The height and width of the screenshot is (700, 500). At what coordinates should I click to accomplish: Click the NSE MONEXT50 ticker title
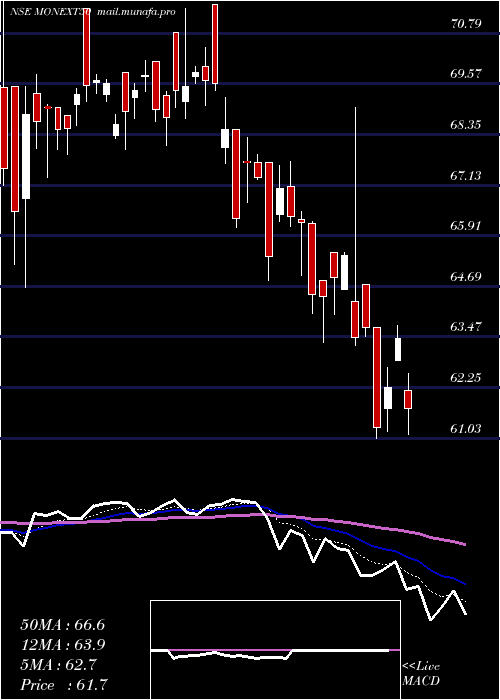50,12
